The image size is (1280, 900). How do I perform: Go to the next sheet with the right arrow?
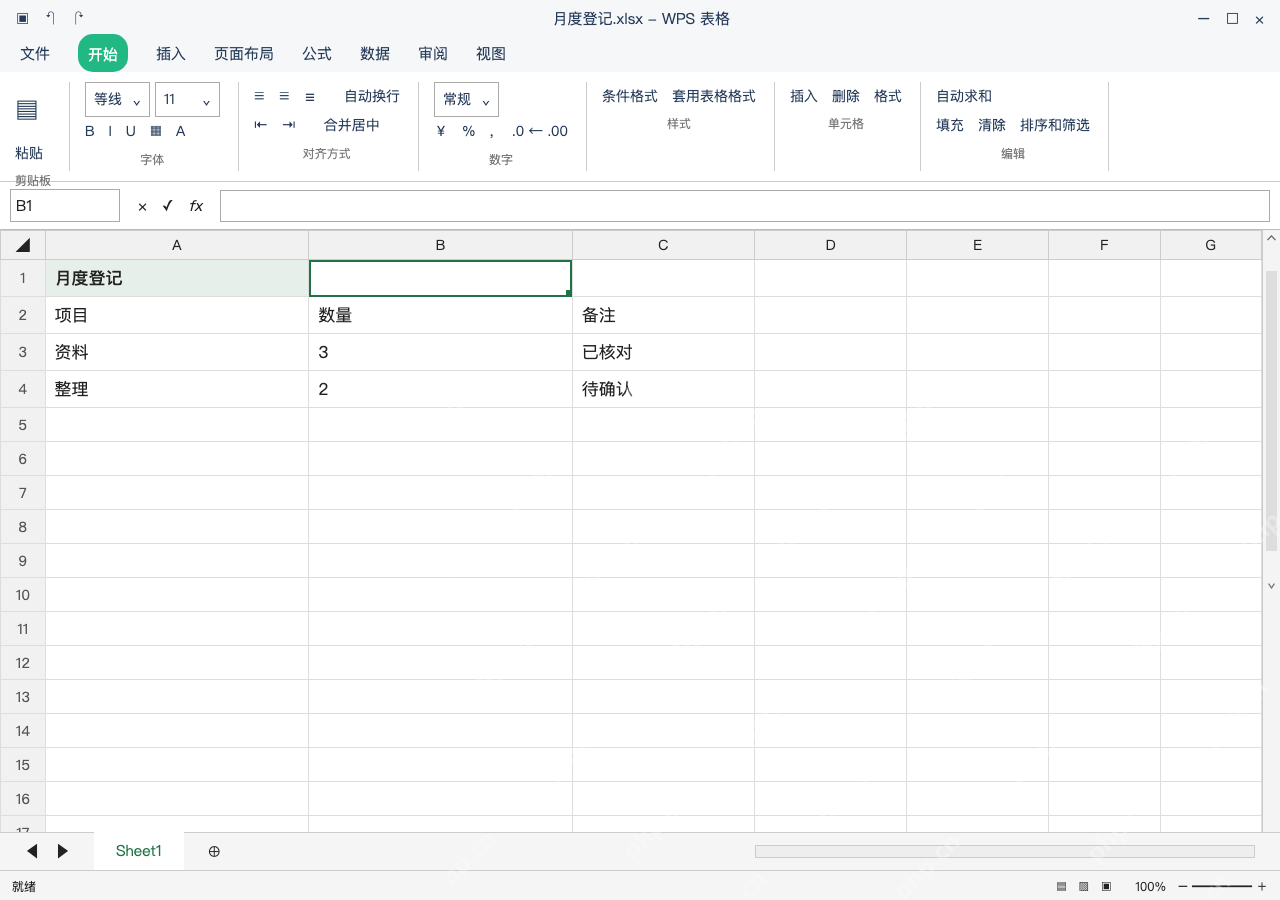[62, 851]
